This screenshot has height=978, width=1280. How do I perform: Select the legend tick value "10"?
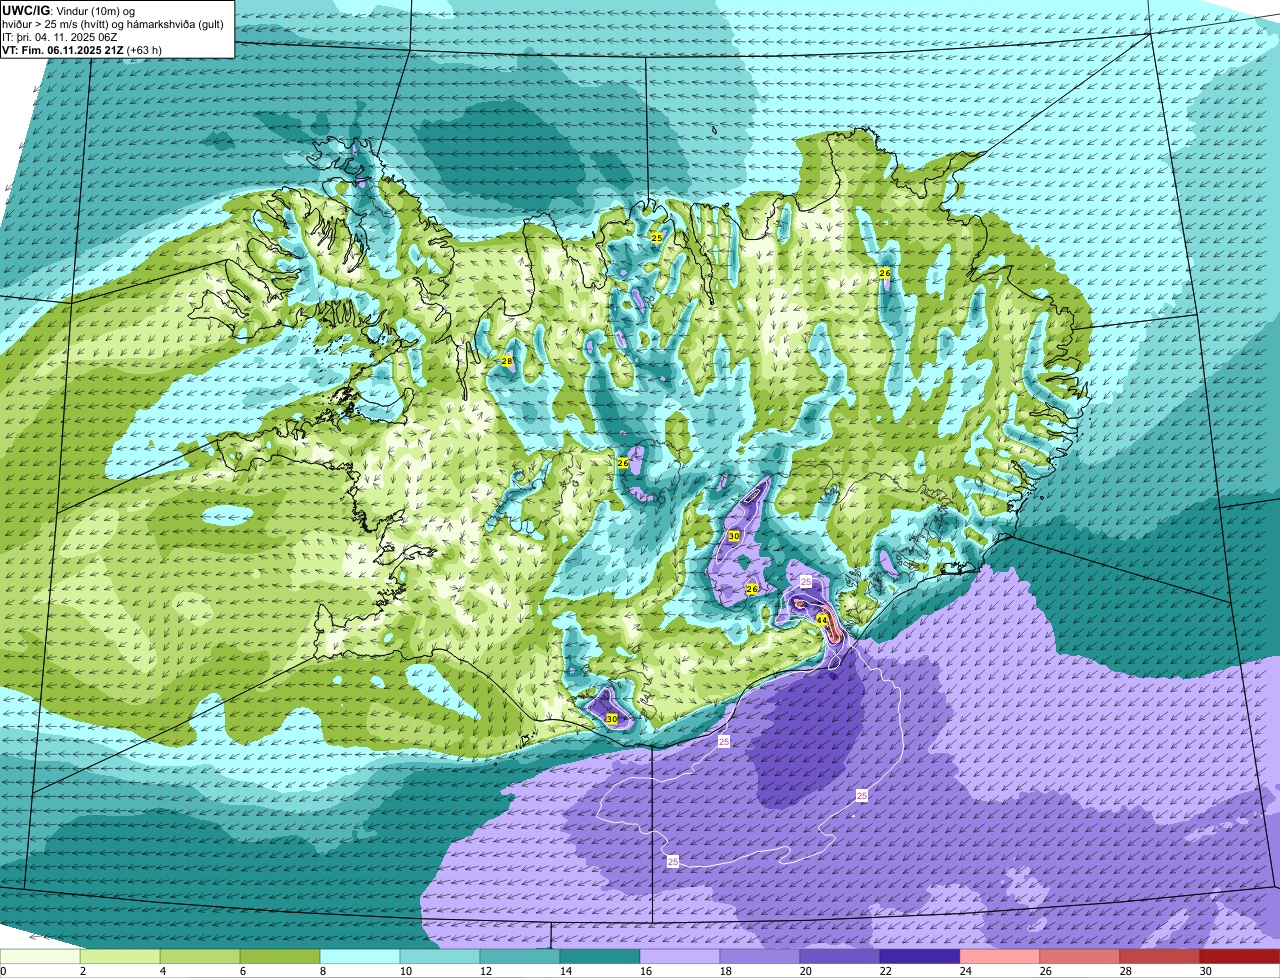(404, 971)
